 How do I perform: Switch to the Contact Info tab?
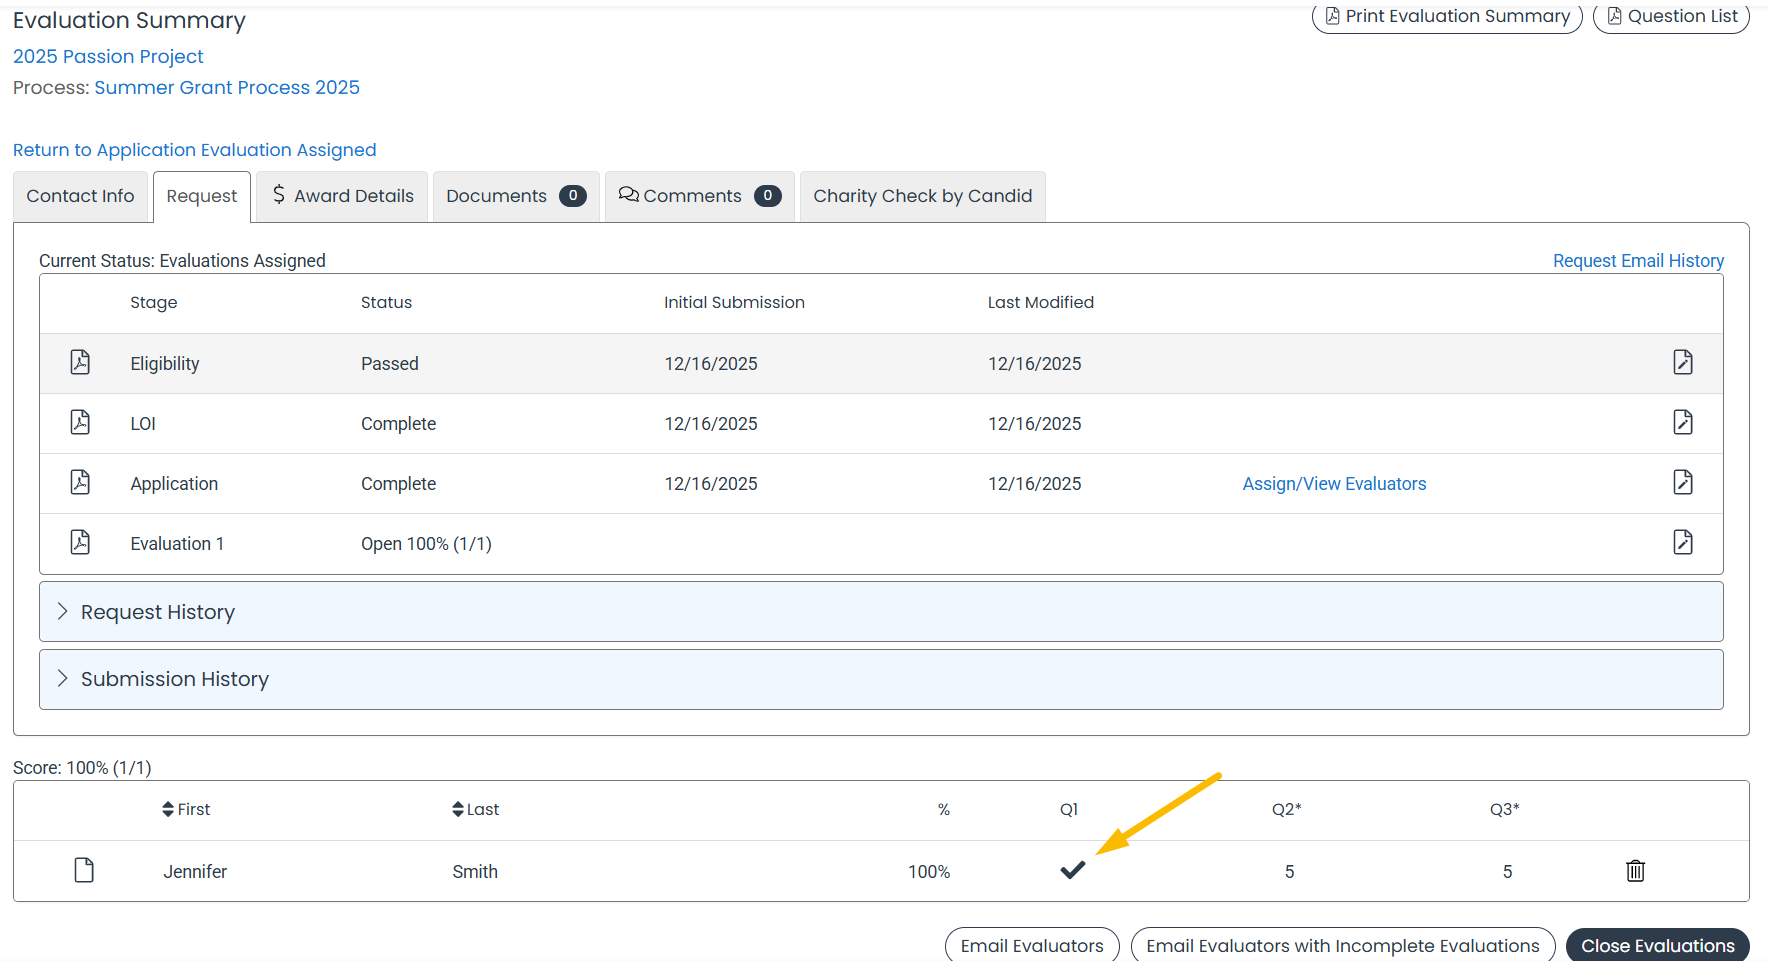pos(80,196)
